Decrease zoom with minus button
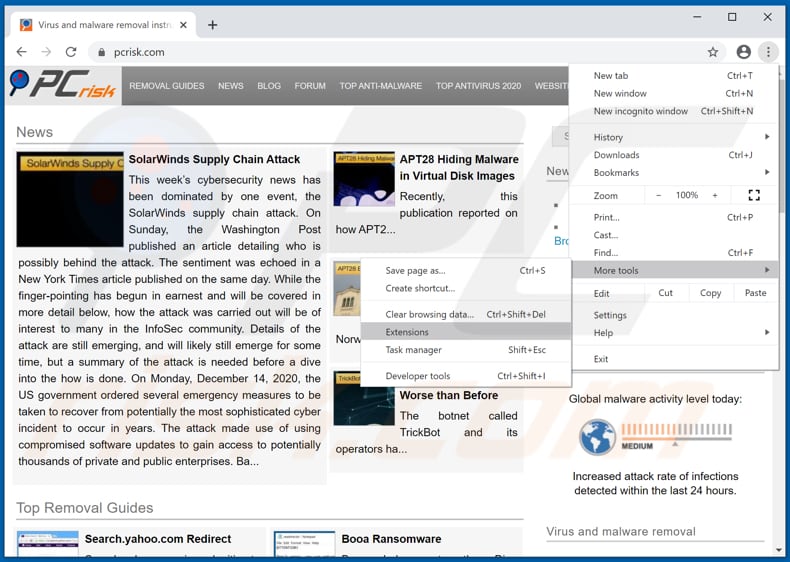This screenshot has height=562, width=790. [x=659, y=195]
